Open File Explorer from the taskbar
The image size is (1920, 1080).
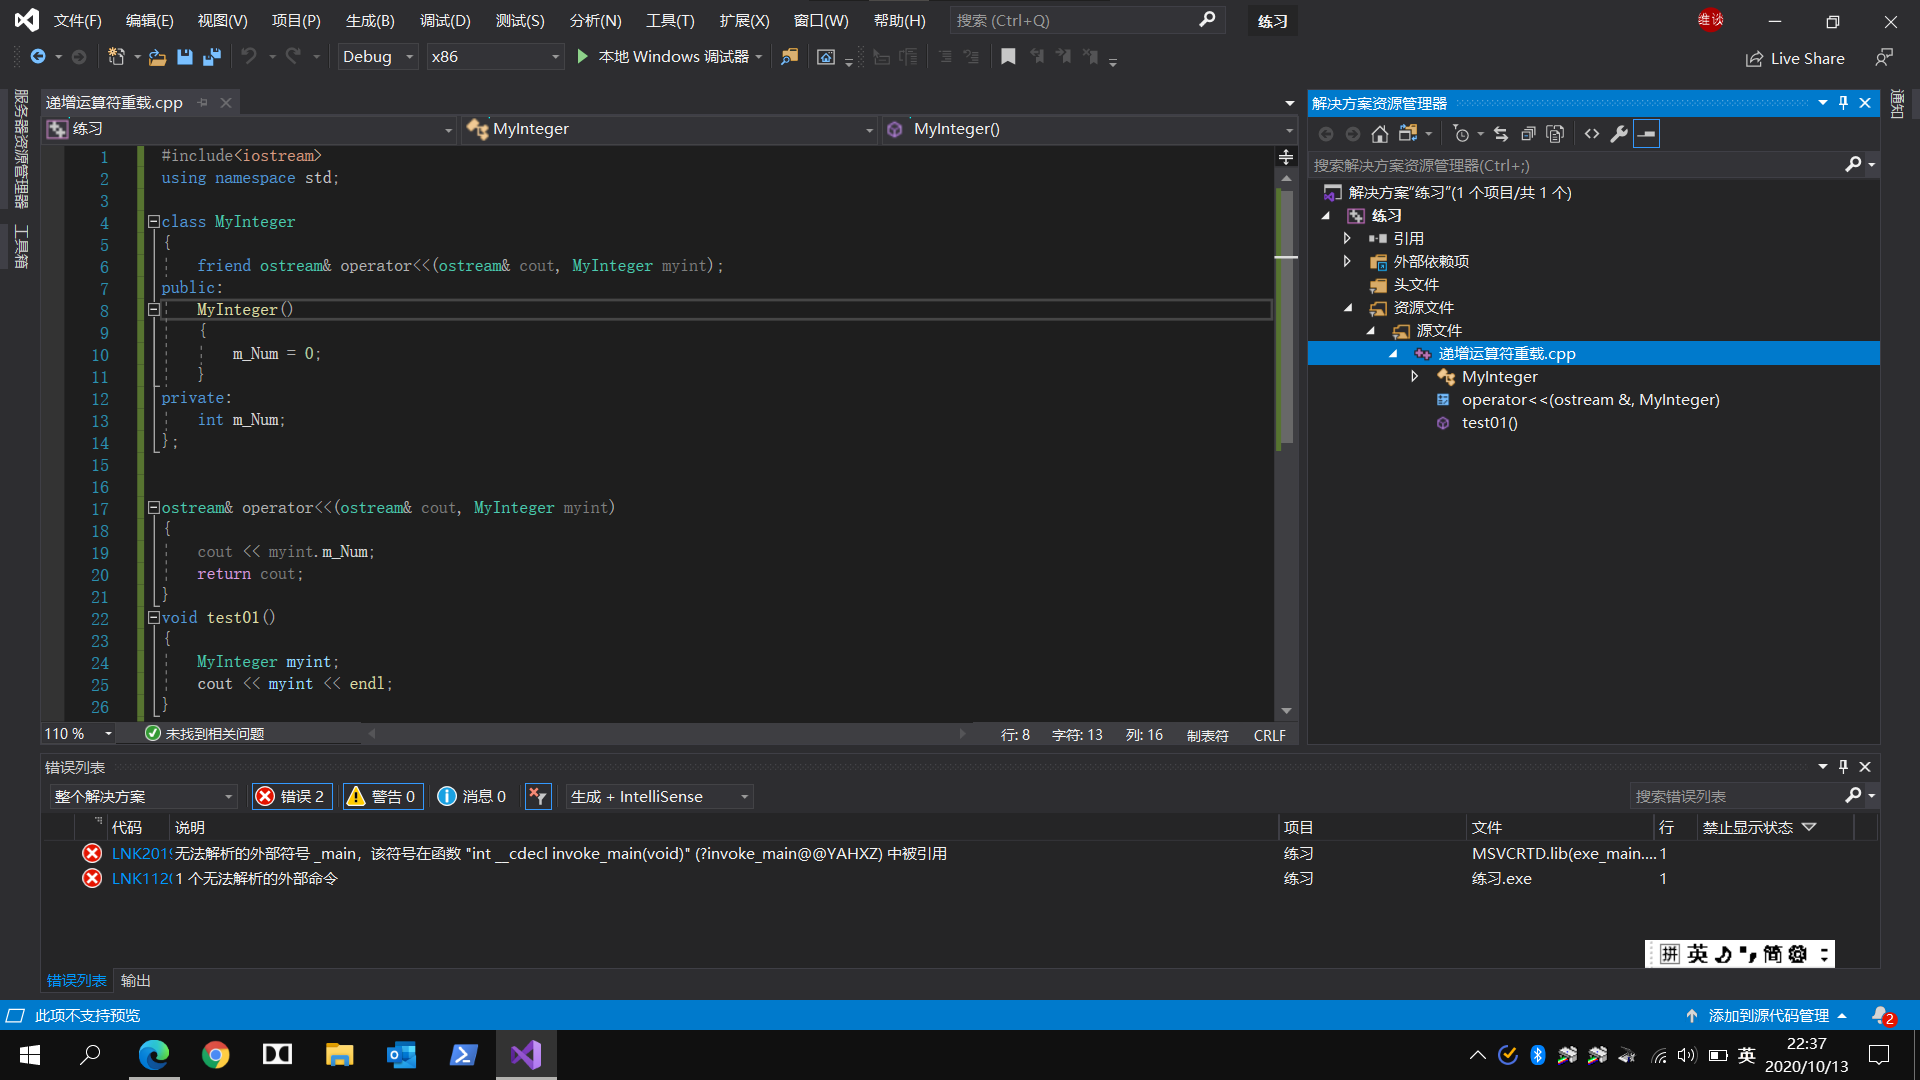(x=339, y=1055)
